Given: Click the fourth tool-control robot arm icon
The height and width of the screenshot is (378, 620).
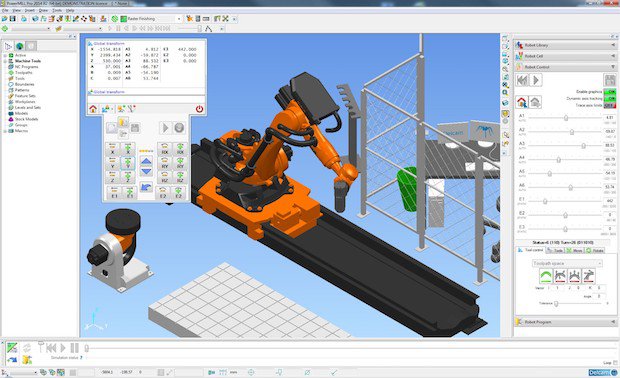Looking at the screenshot, I should click(589, 276).
